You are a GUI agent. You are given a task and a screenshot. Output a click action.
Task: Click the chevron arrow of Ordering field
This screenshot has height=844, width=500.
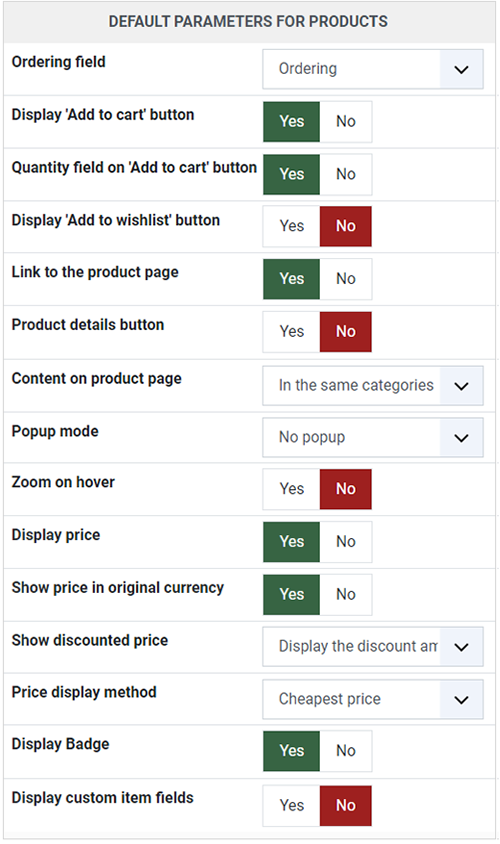pos(461,69)
